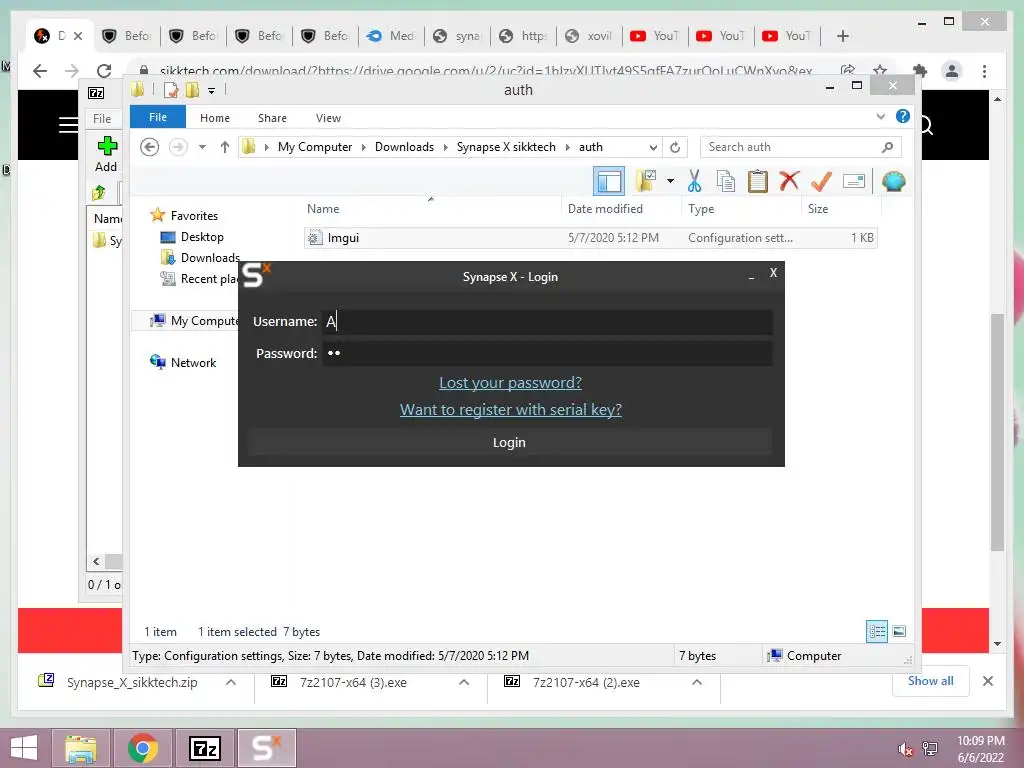Open the View ribbon tab

point(328,118)
